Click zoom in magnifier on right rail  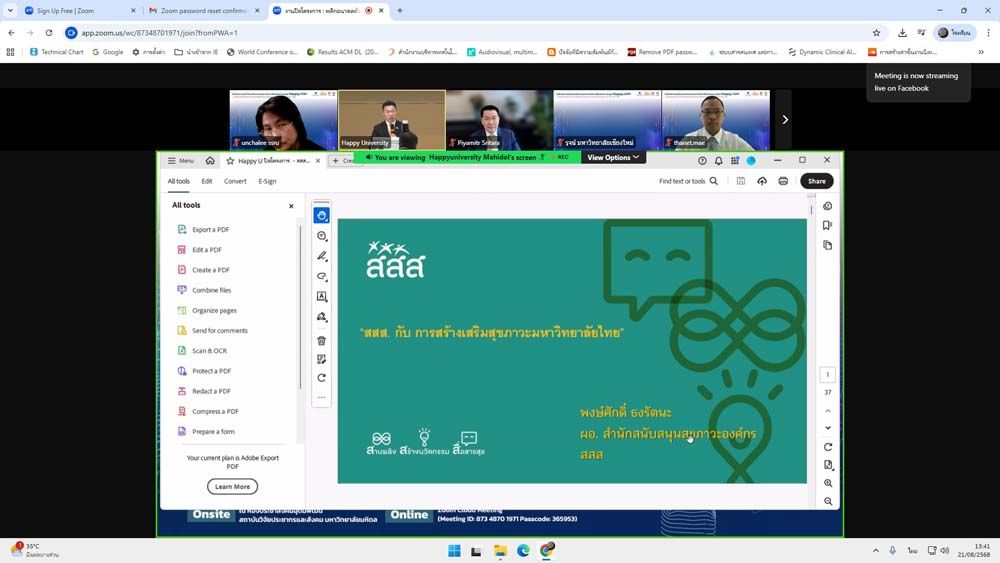[828, 483]
